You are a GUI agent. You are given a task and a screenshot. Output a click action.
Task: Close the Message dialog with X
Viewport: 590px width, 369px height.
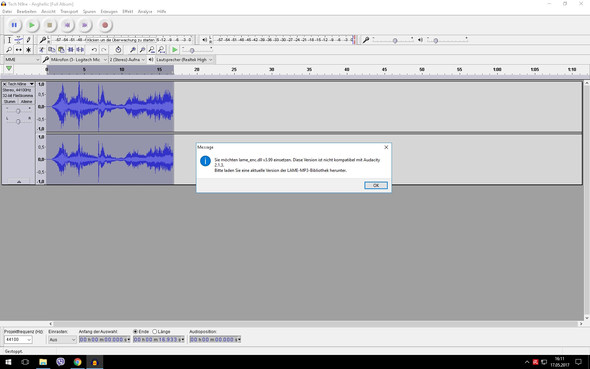pos(386,147)
